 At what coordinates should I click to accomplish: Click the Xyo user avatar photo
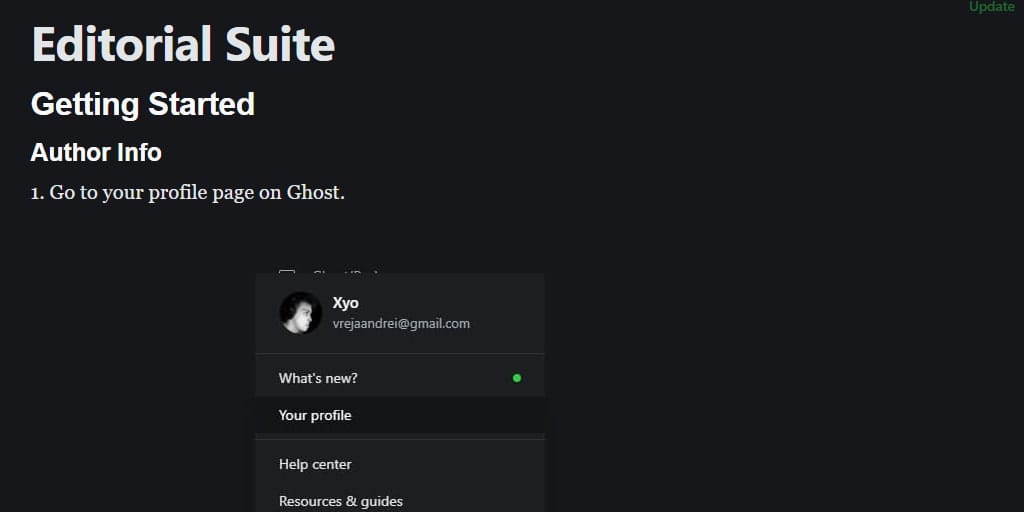pos(300,313)
